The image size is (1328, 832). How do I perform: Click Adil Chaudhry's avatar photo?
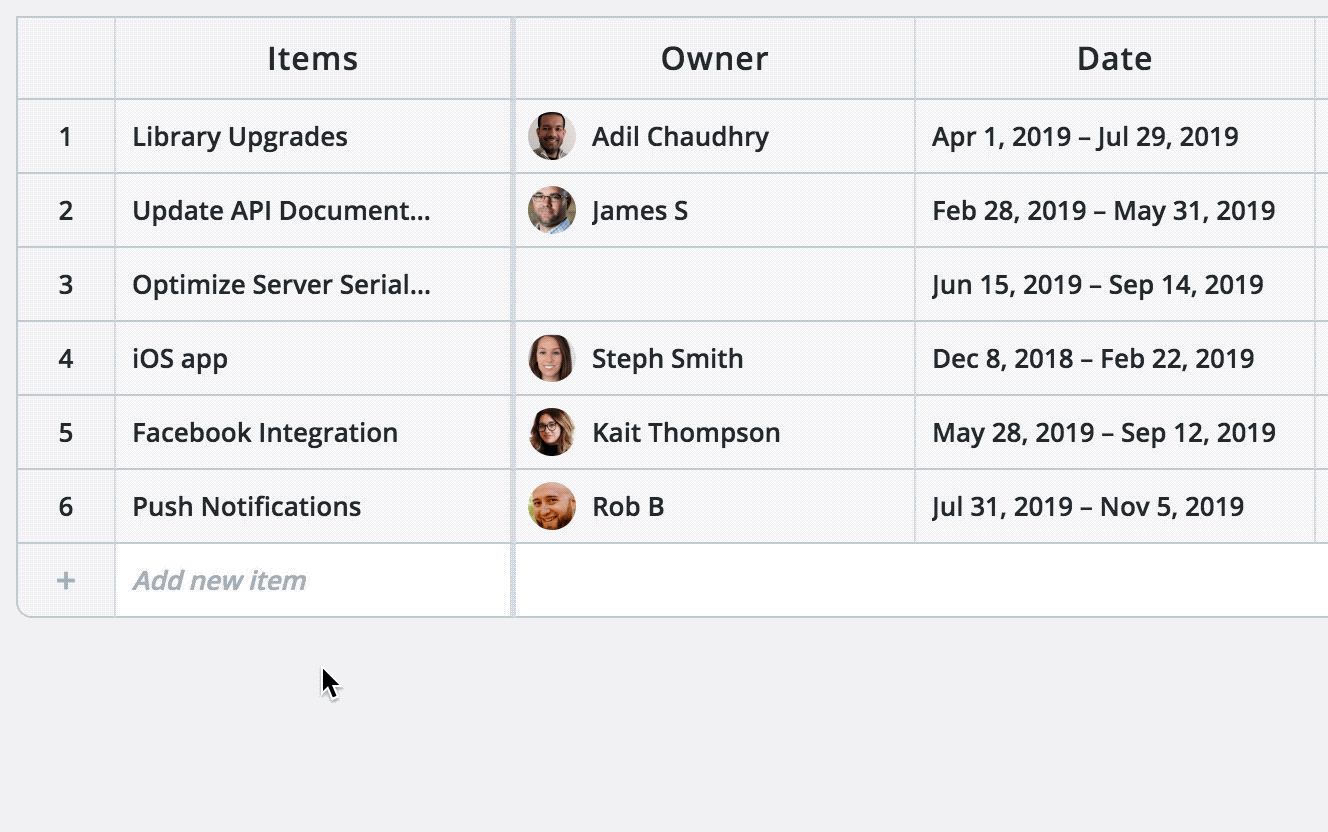coord(551,136)
